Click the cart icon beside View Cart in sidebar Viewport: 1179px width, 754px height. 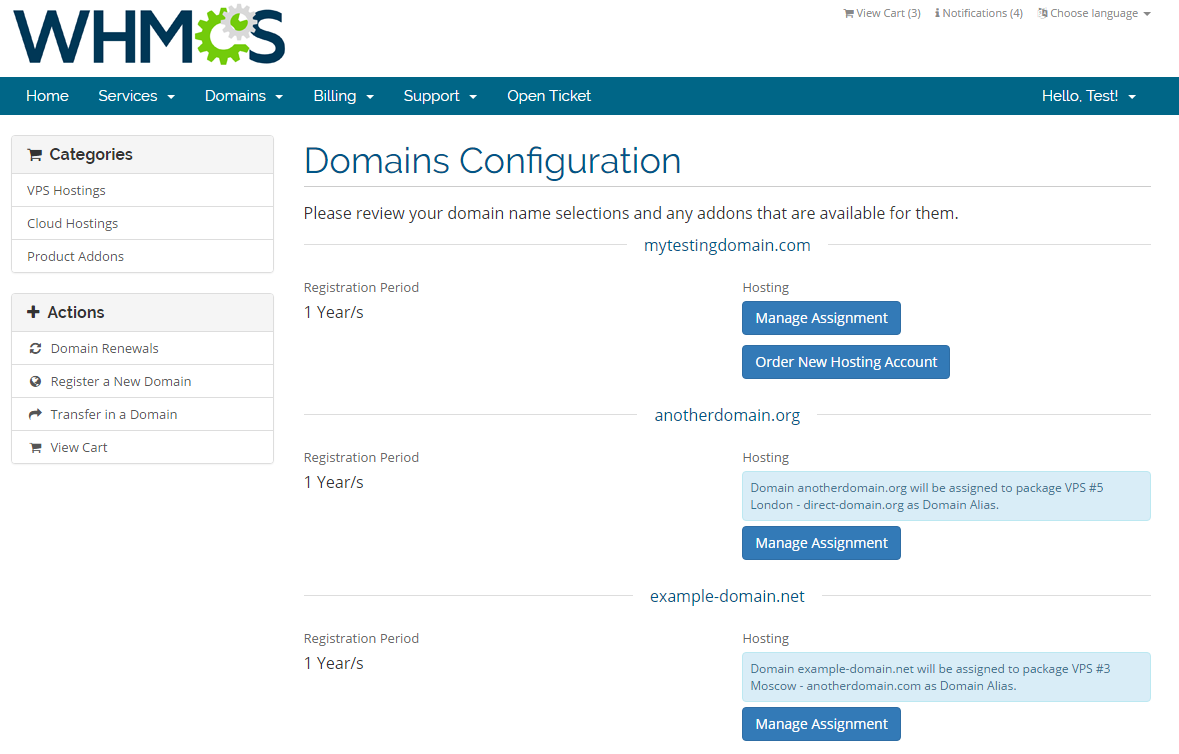point(35,447)
